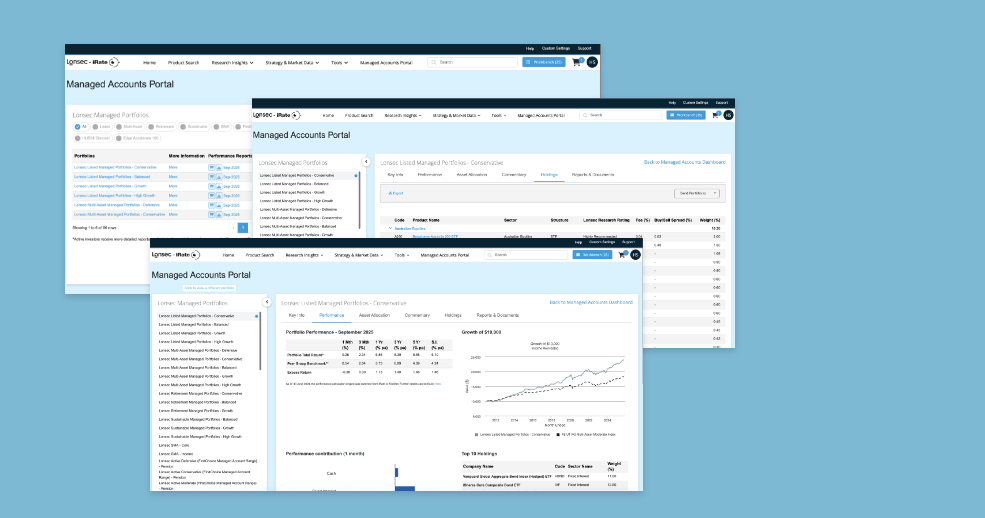The image size is (985, 518).
Task: Collapse portfolio list panel in performance window
Action: pos(267,302)
